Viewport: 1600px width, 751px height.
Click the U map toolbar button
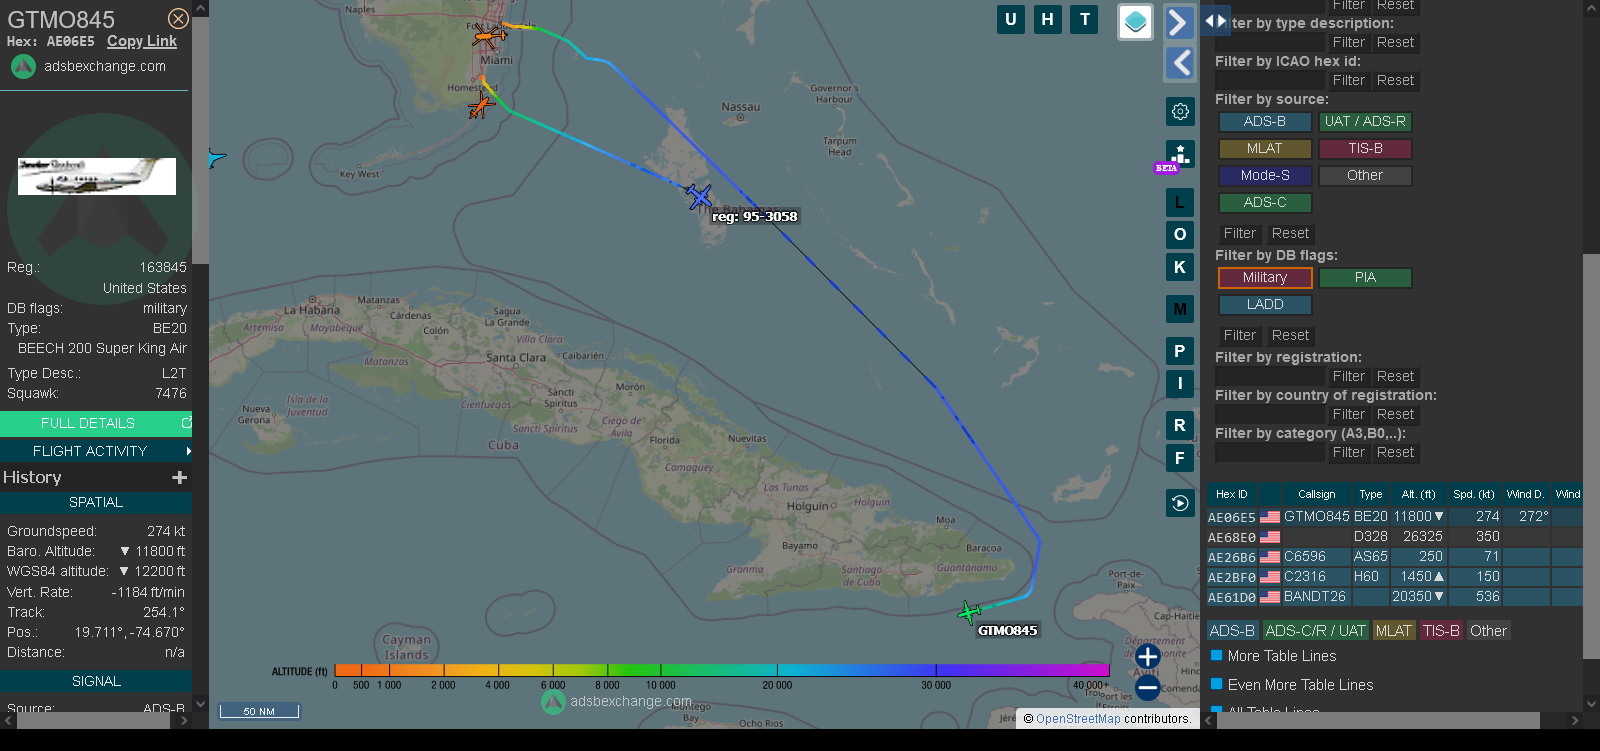[x=1011, y=19]
